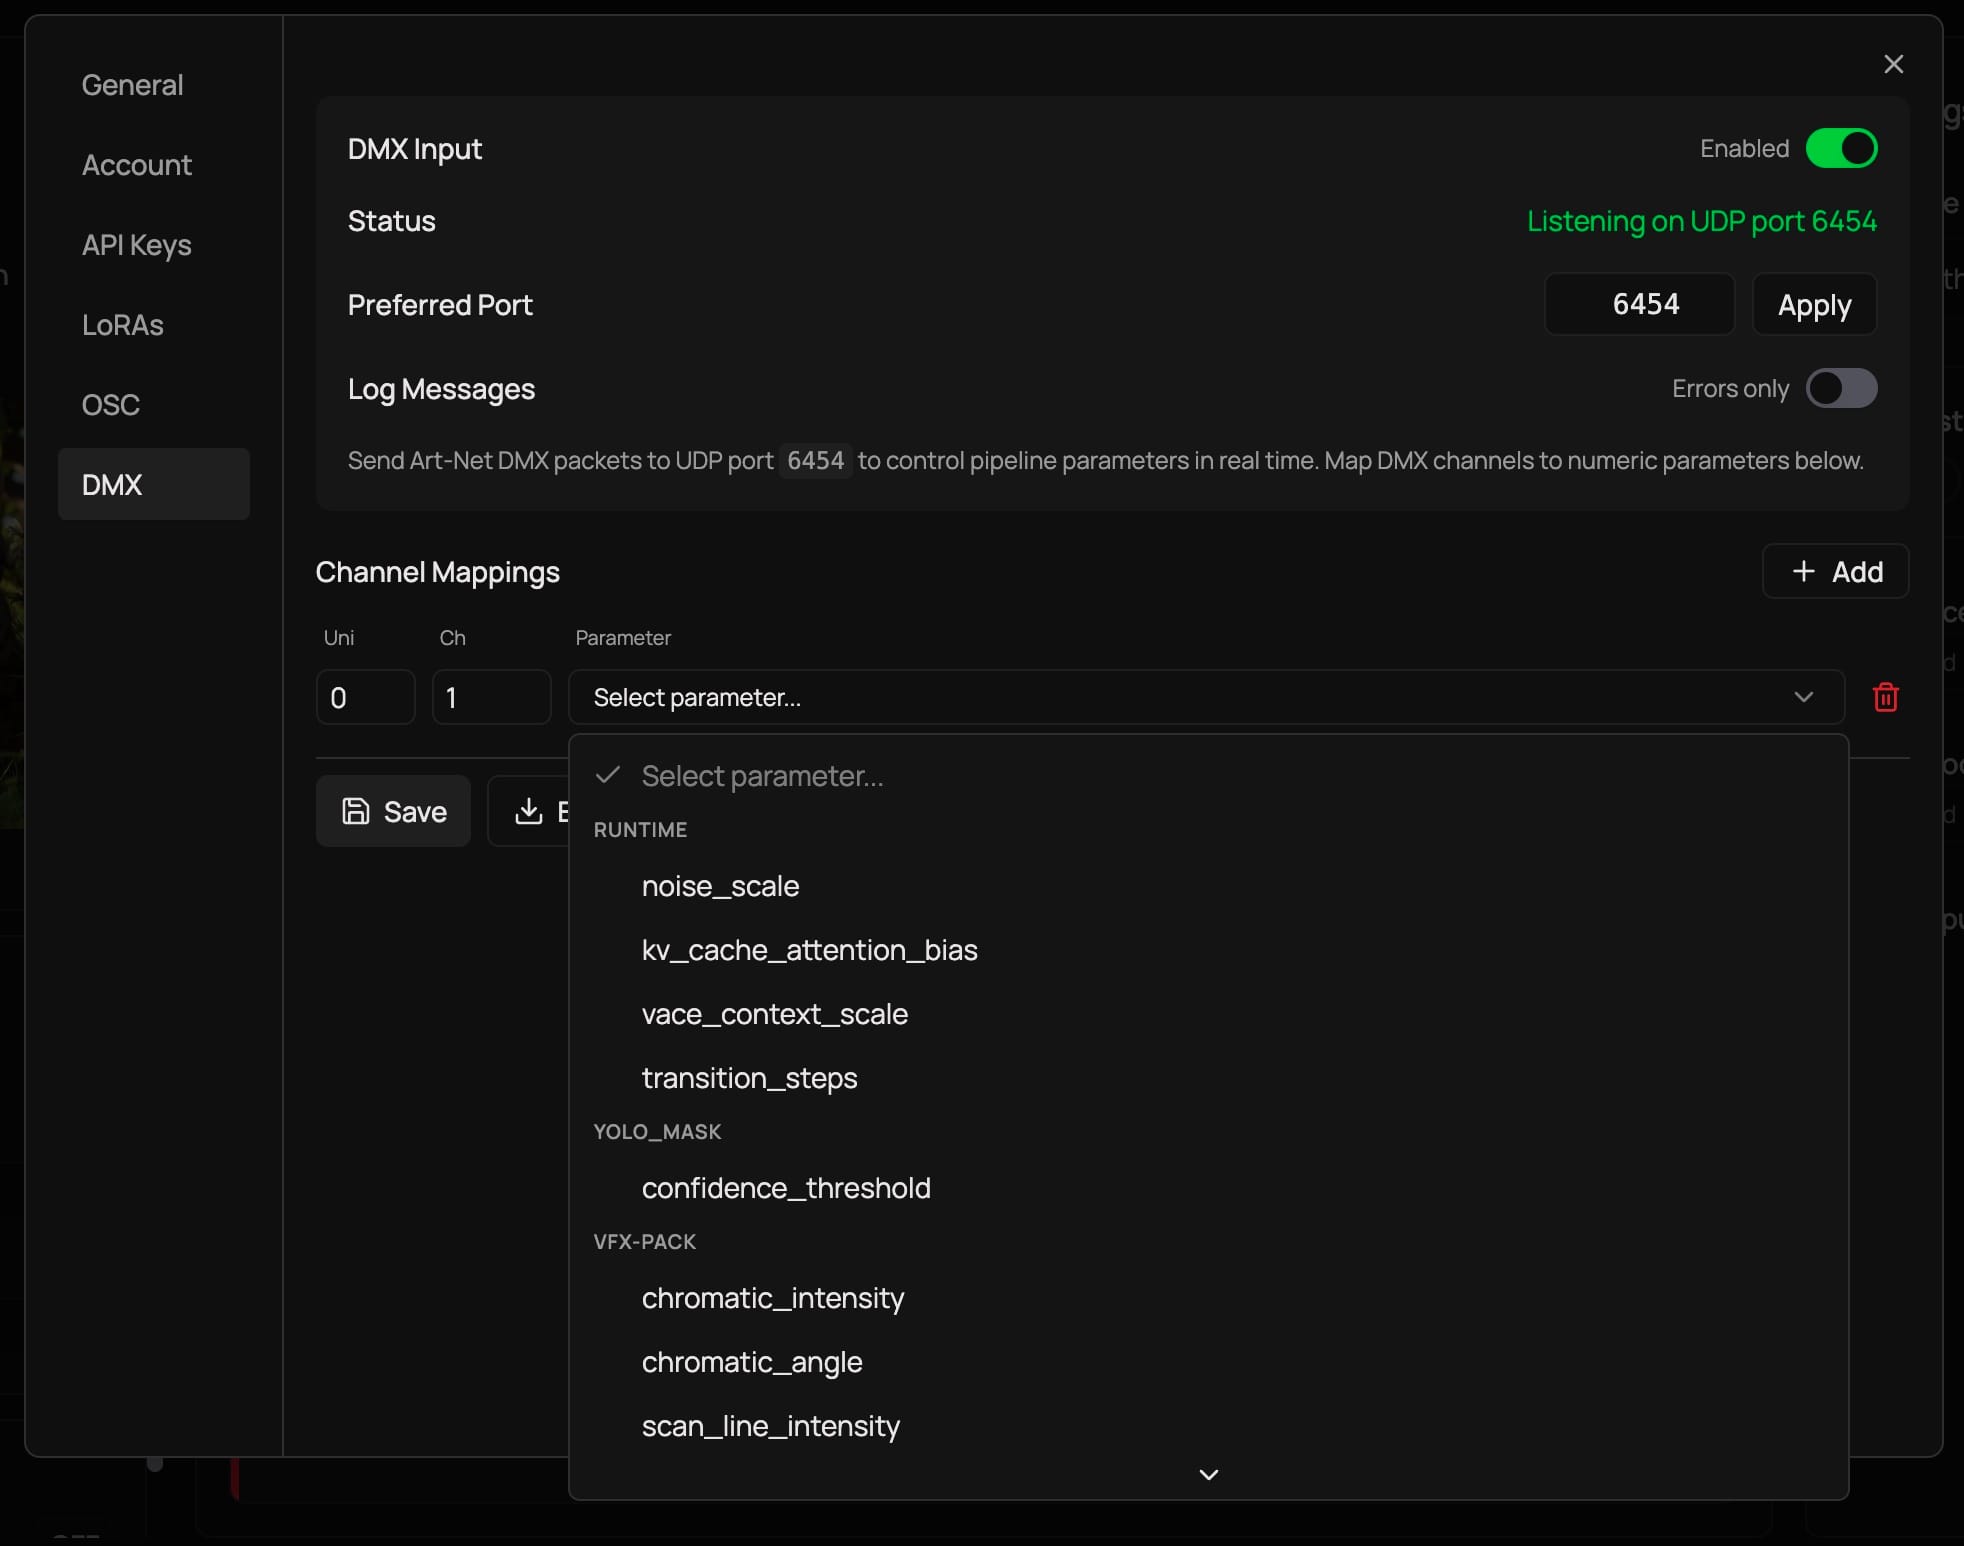Select confidence_threshold under YOLO_MASK

click(x=785, y=1188)
